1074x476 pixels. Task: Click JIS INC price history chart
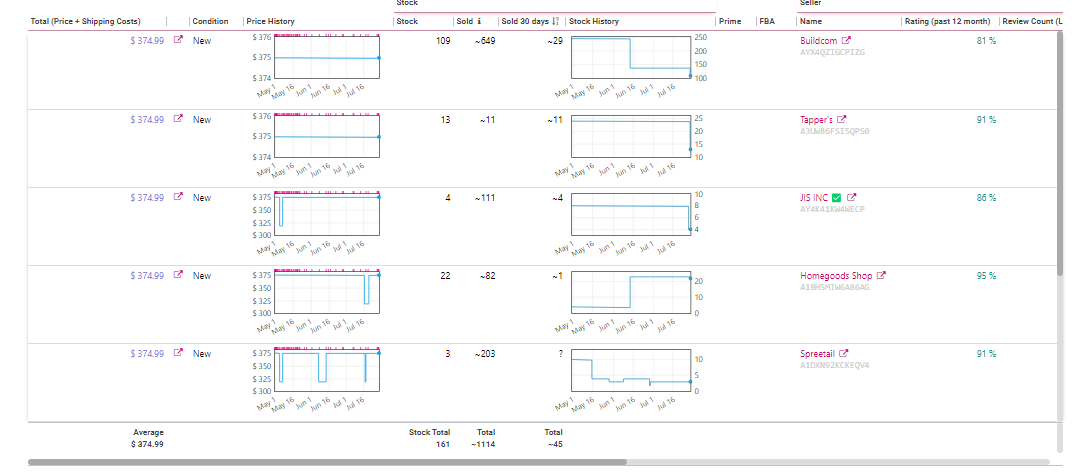pos(327,214)
